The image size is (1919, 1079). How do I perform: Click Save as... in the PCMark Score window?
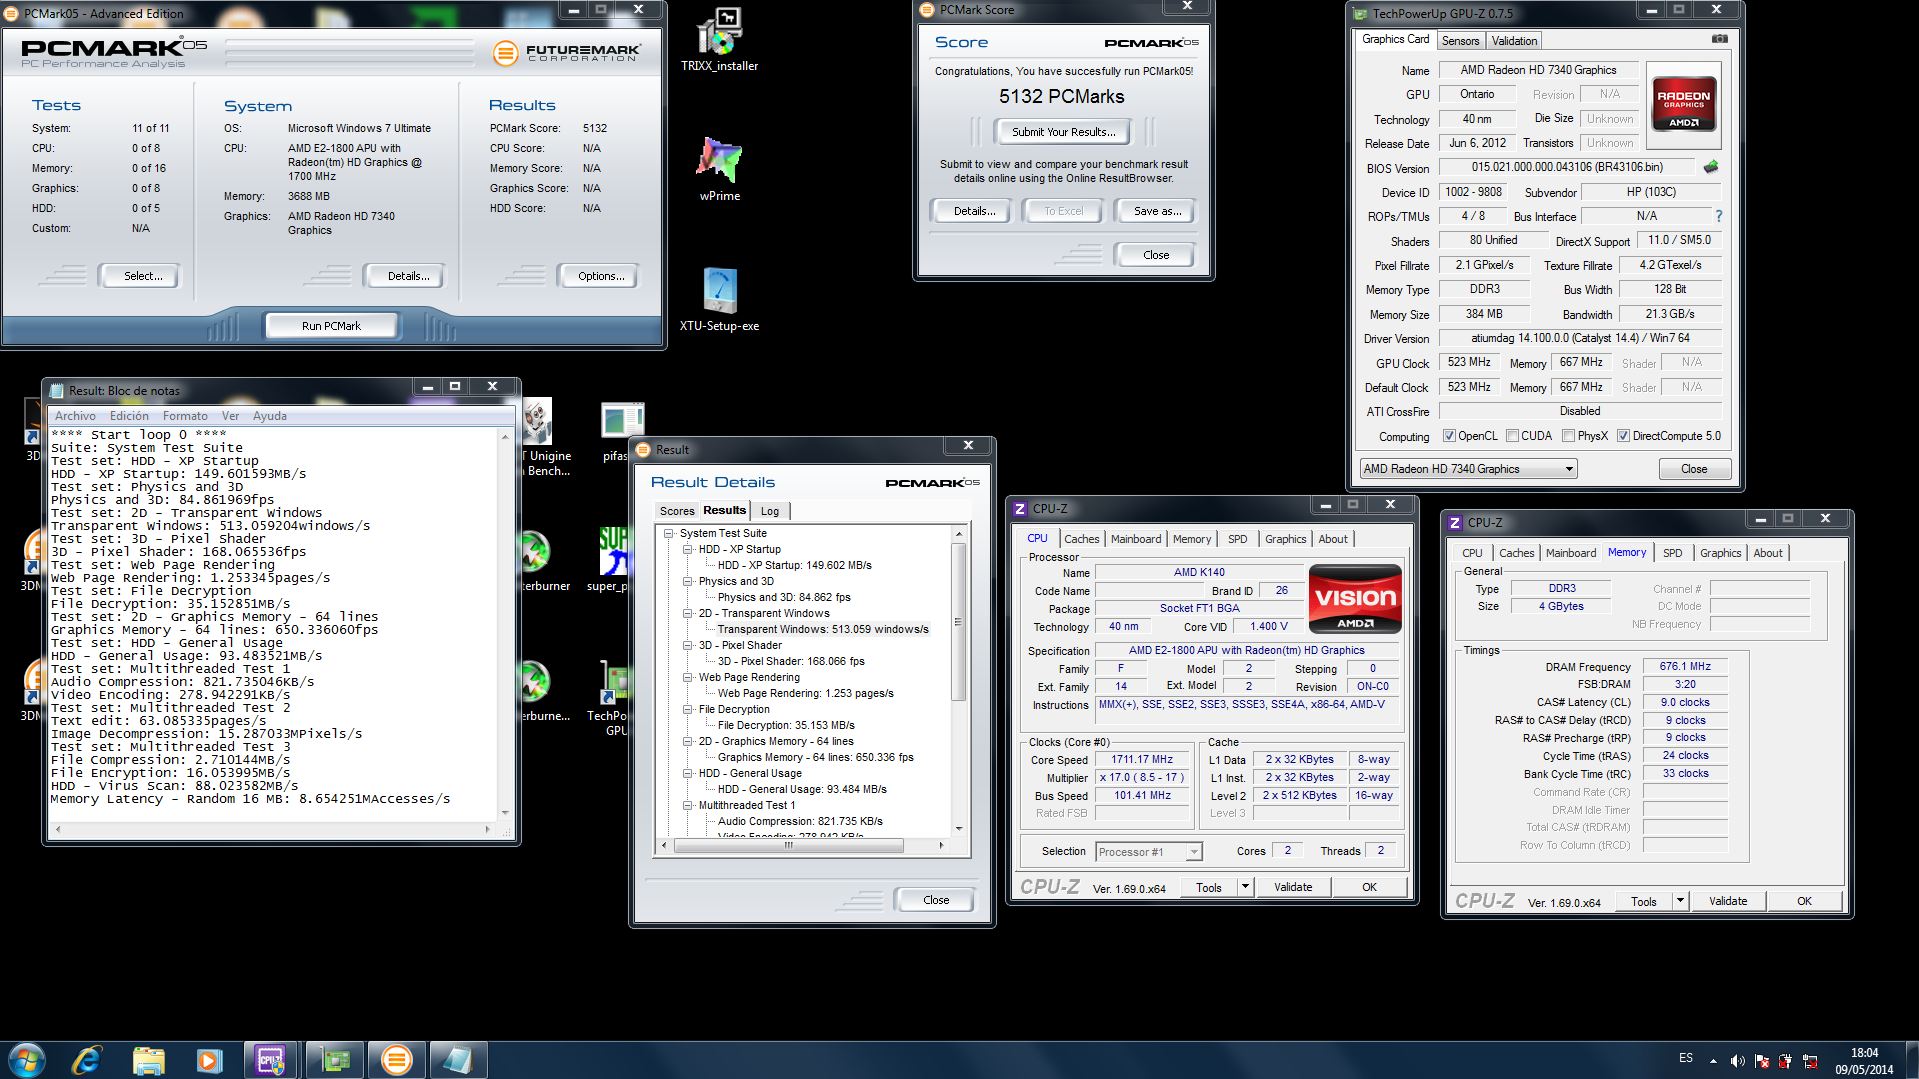pyautogui.click(x=1157, y=211)
